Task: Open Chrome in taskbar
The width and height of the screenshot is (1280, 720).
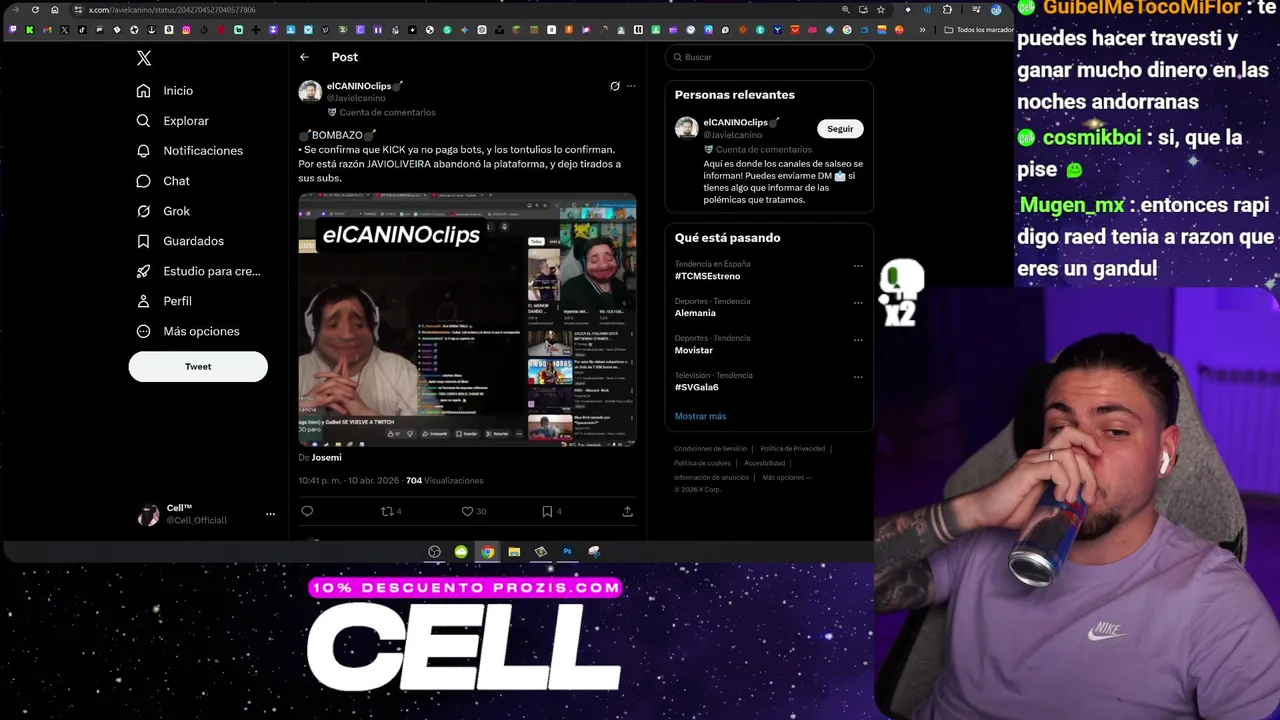Action: [x=487, y=552]
